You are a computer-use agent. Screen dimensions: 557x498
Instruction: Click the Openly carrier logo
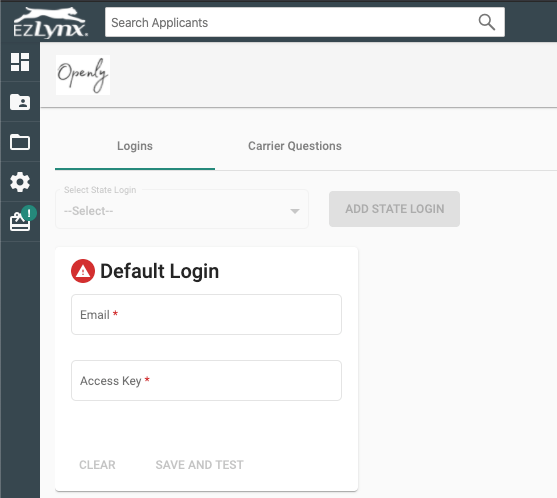83,75
